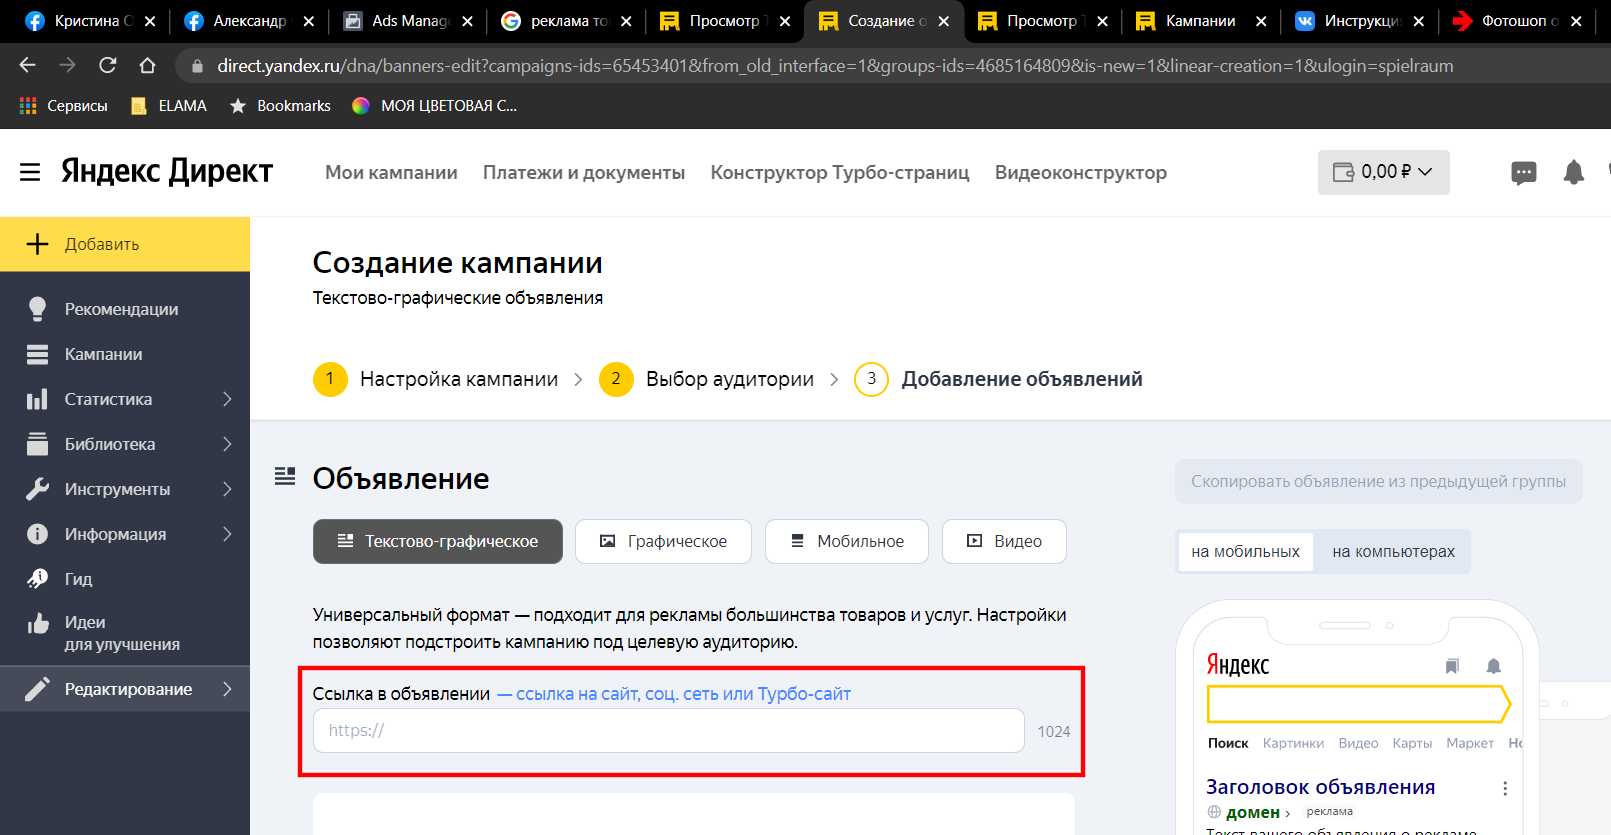This screenshot has height=835, width=1611.
Task: Click the ad link https:// input field
Action: click(668, 731)
